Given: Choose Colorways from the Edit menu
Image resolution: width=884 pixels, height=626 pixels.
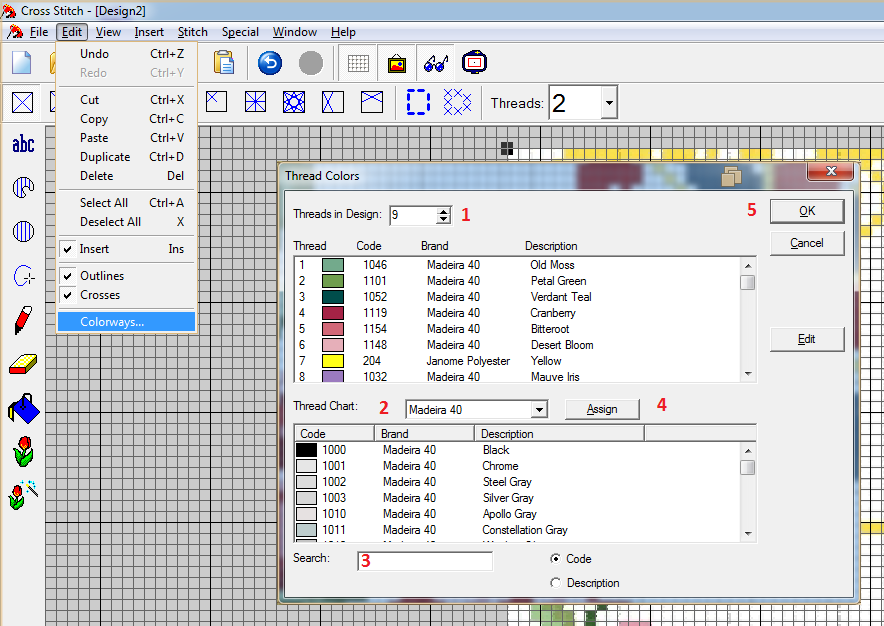Looking at the screenshot, I should pyautogui.click(x=112, y=322).
